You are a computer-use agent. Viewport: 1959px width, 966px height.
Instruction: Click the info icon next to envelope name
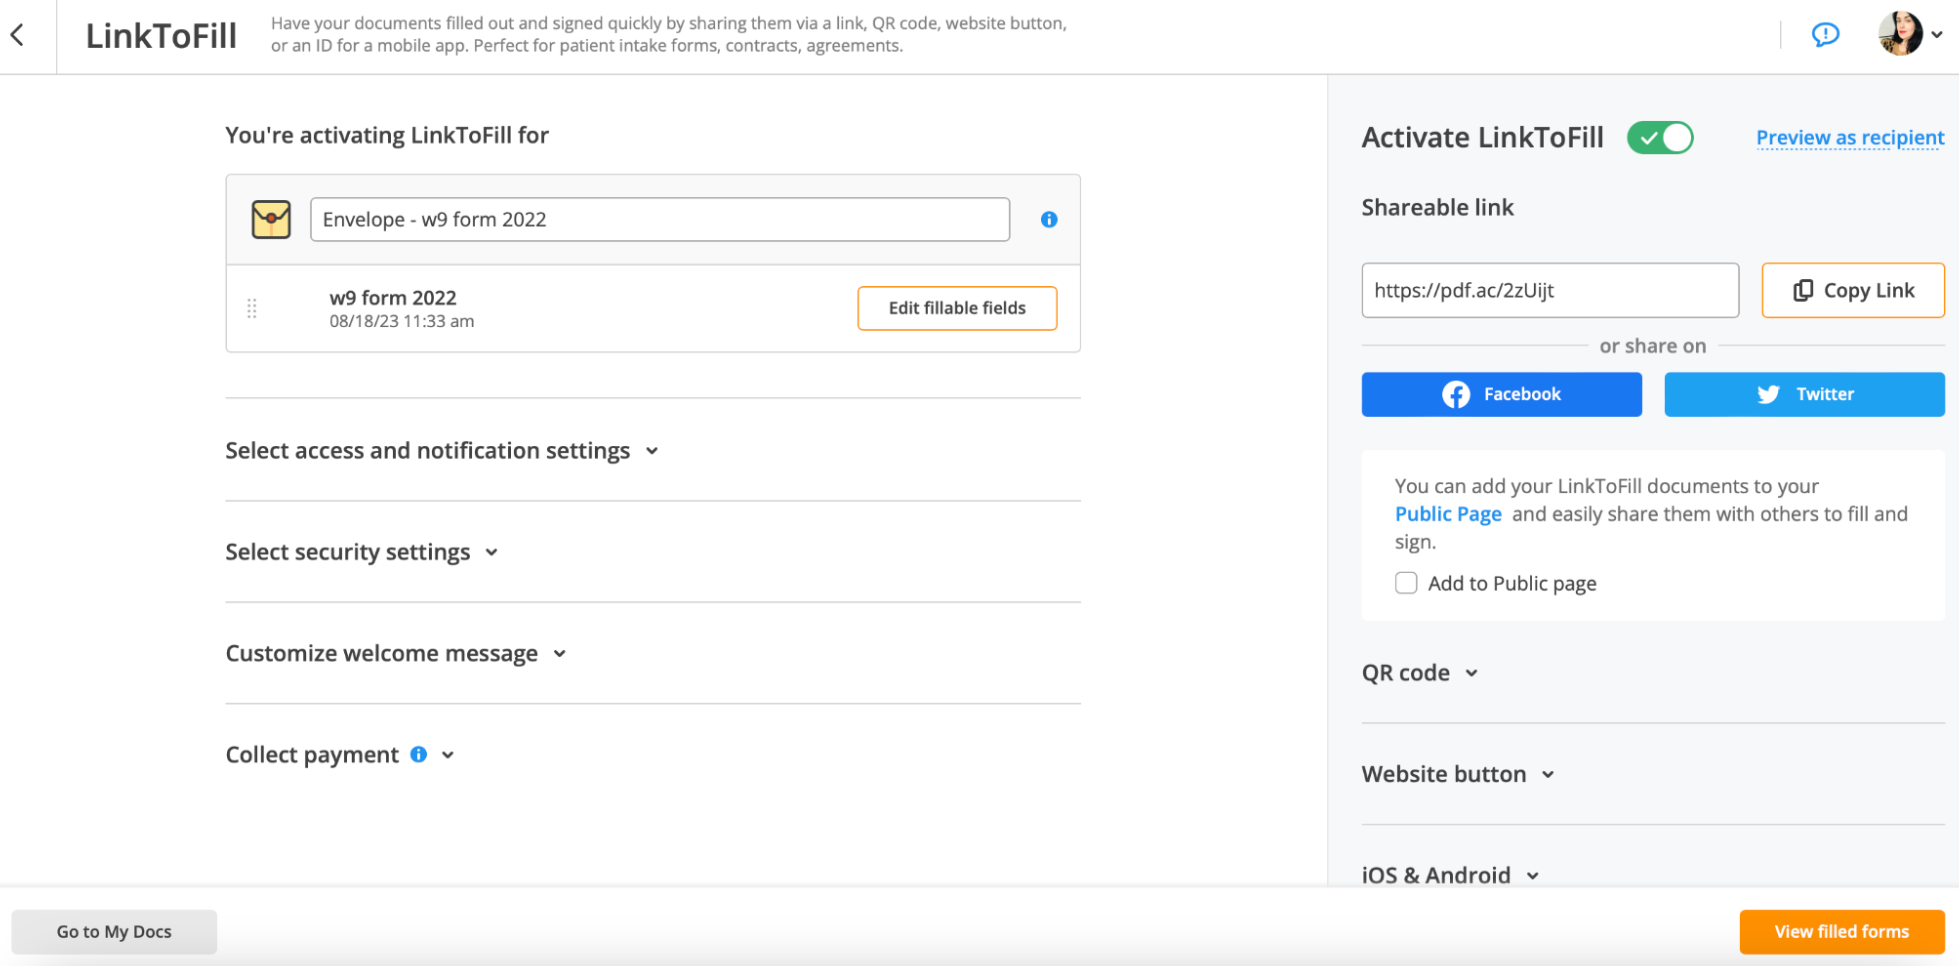pos(1048,219)
